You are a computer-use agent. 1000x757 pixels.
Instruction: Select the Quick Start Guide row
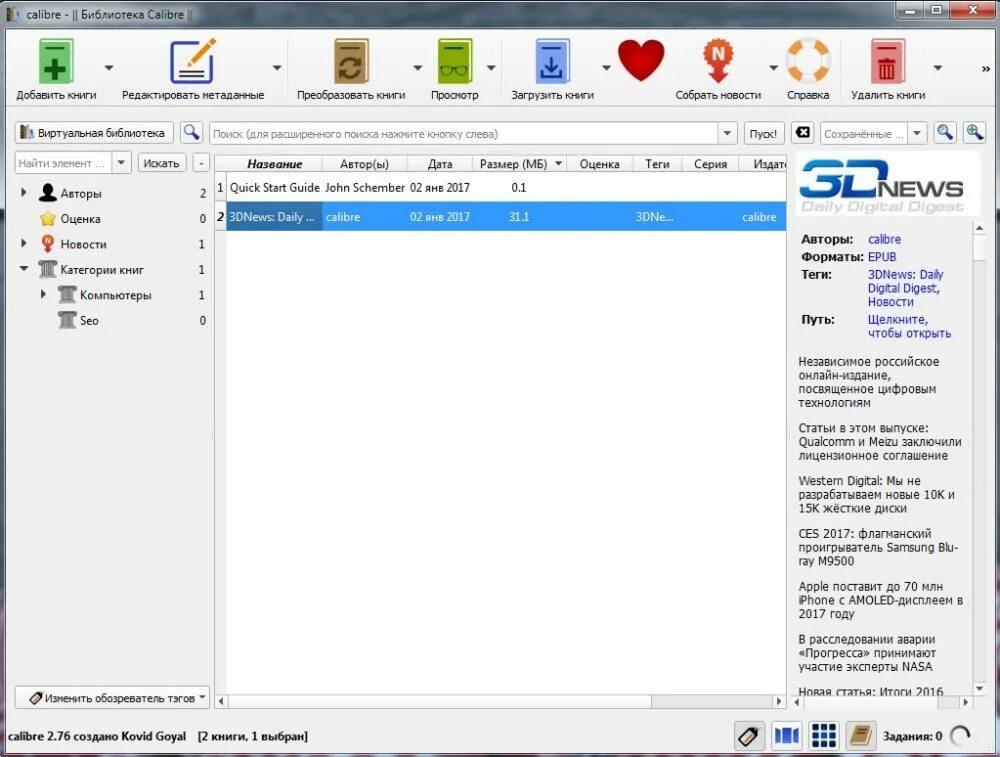tap(500, 187)
